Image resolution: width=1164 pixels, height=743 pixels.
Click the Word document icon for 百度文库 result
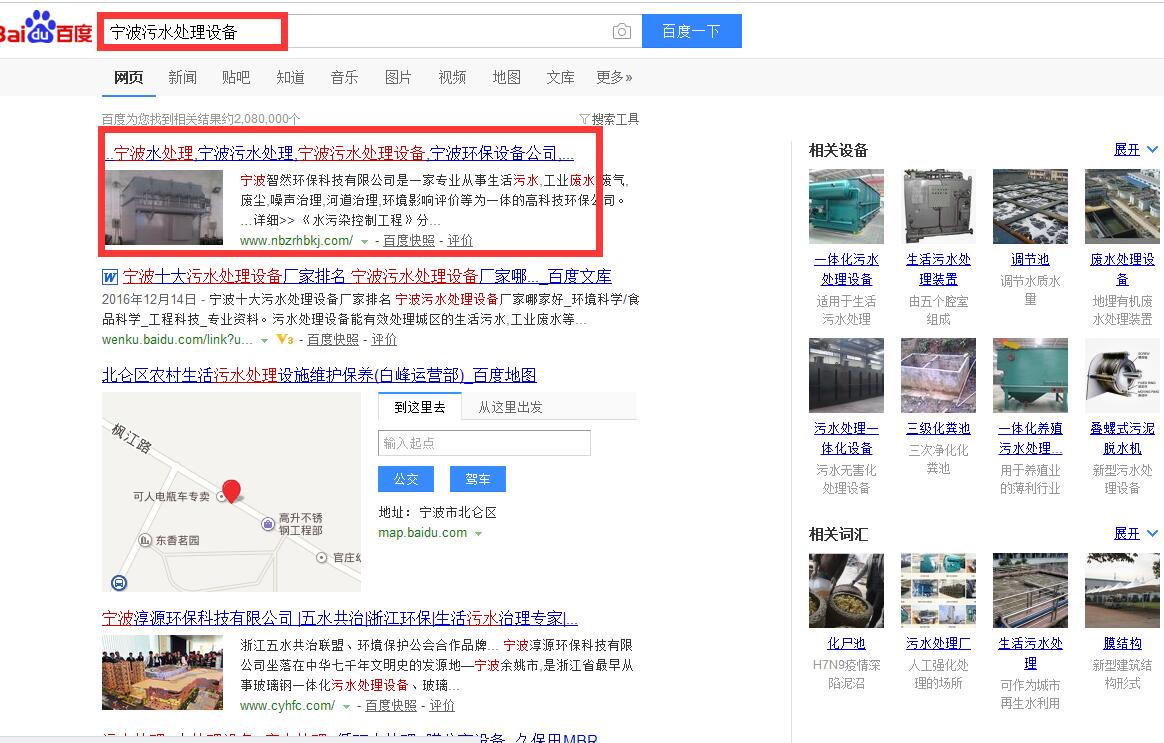110,277
